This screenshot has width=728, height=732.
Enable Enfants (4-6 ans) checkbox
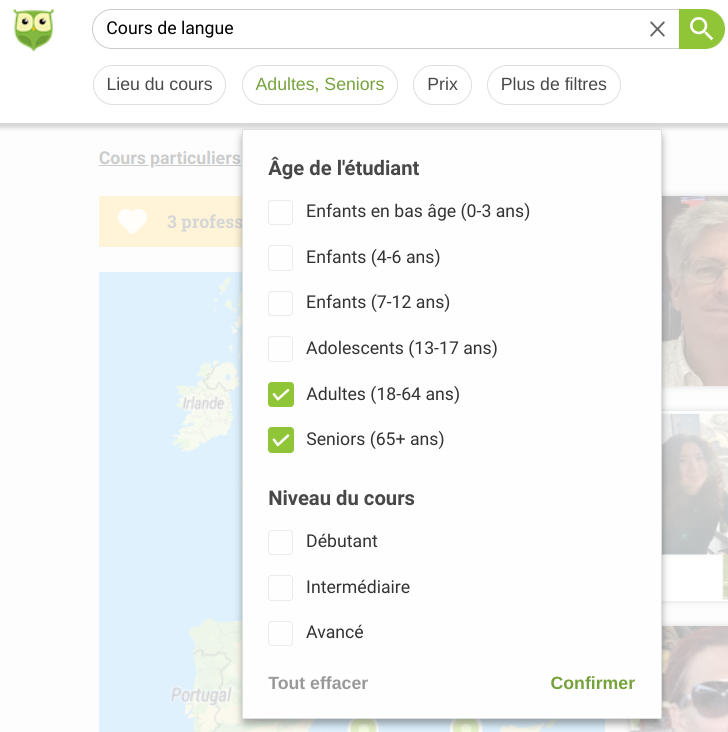281,258
